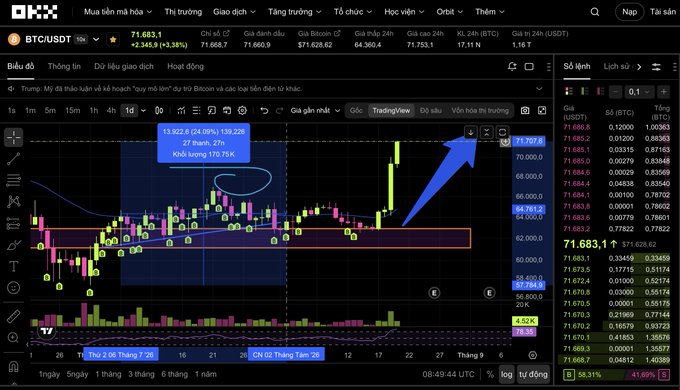
Task: Switch chart mode to 'Gốc'
Action: click(356, 110)
